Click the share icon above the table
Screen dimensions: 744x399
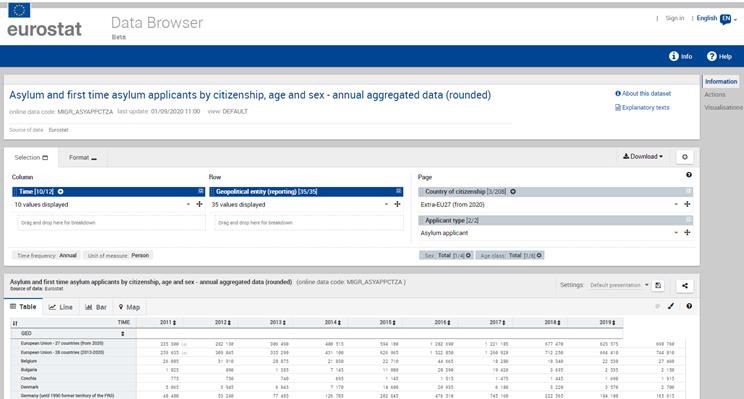click(x=685, y=286)
